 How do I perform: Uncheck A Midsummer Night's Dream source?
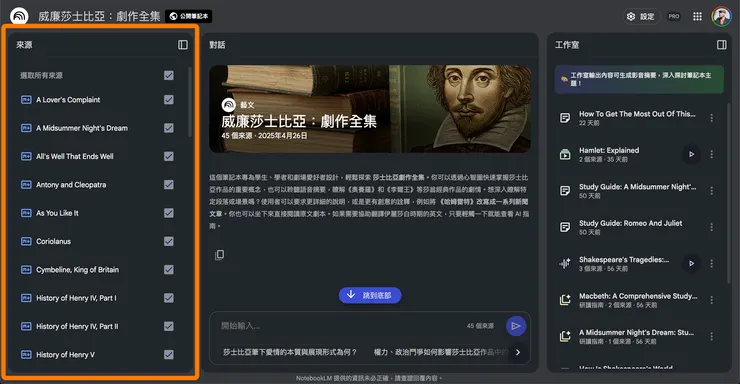168,128
